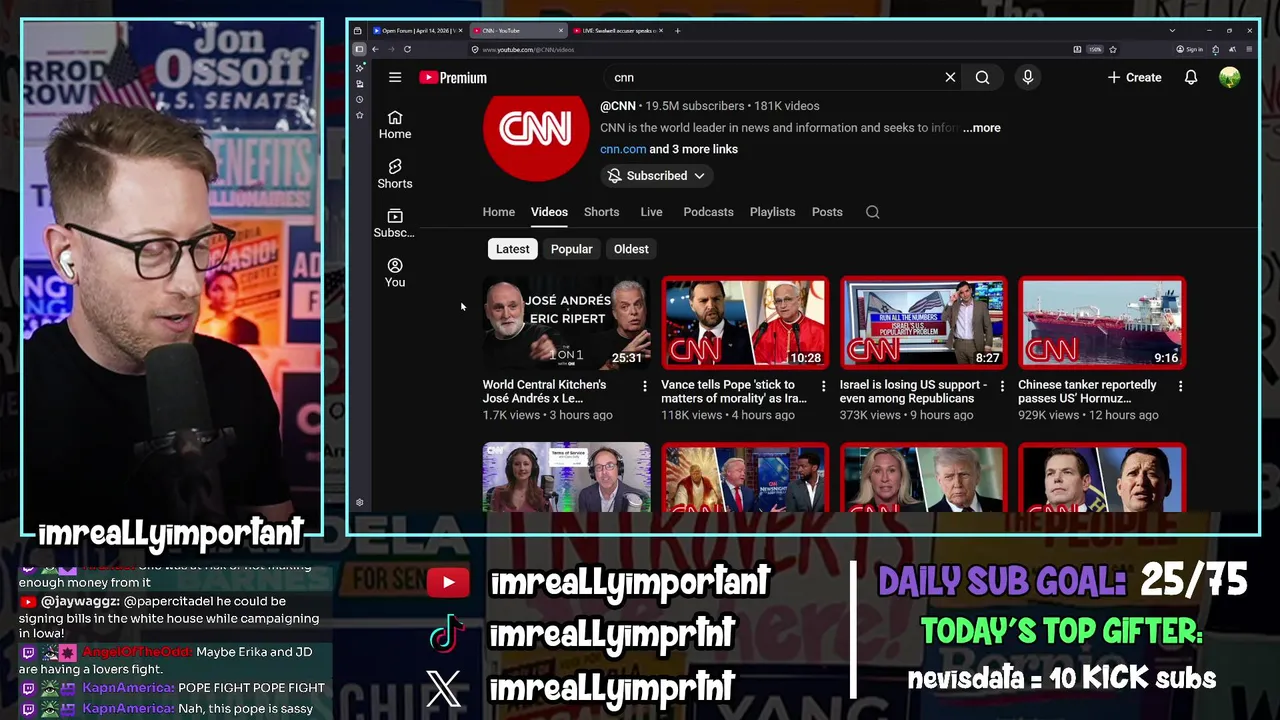Open bookmarks star in browser sidebar
The image size is (1280, 720).
(x=360, y=115)
